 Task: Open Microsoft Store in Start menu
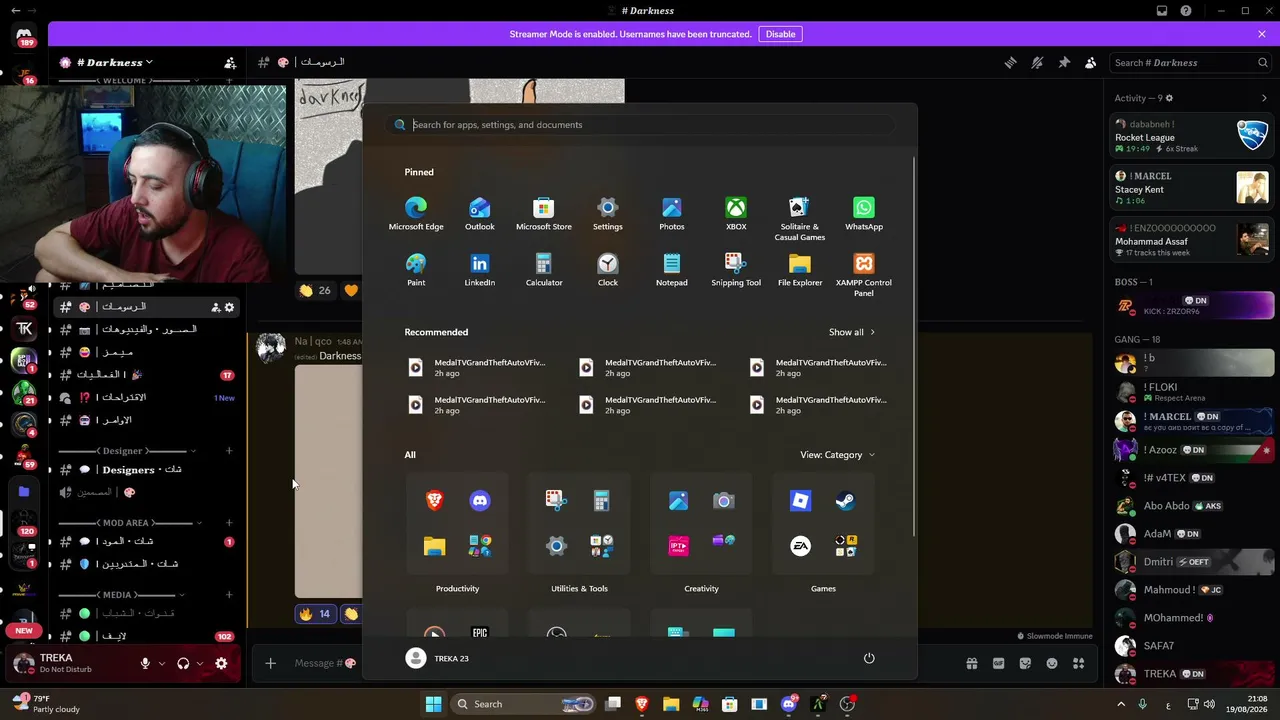pyautogui.click(x=544, y=214)
